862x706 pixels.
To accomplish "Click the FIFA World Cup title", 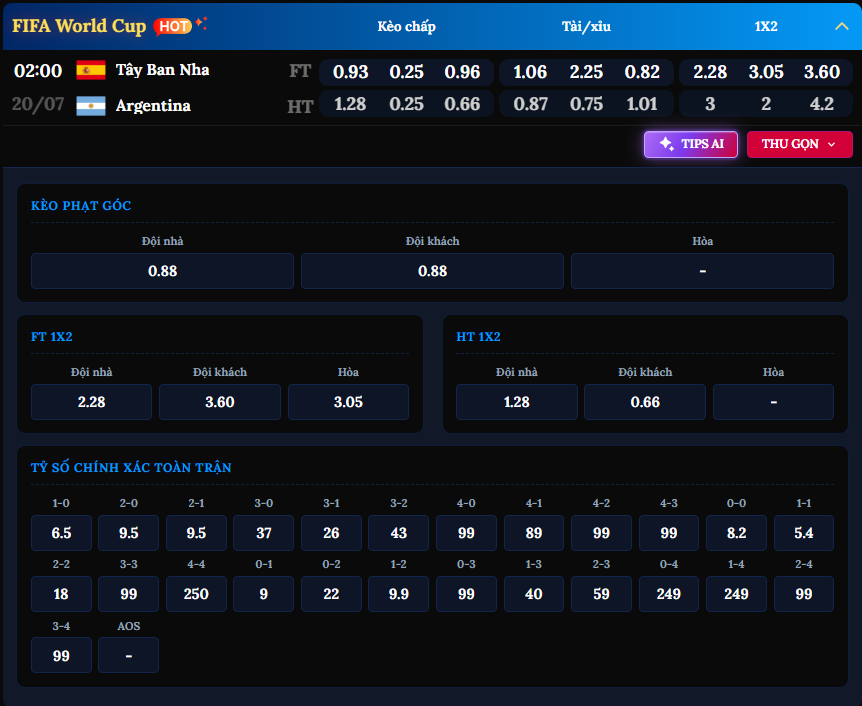I will 79,26.
